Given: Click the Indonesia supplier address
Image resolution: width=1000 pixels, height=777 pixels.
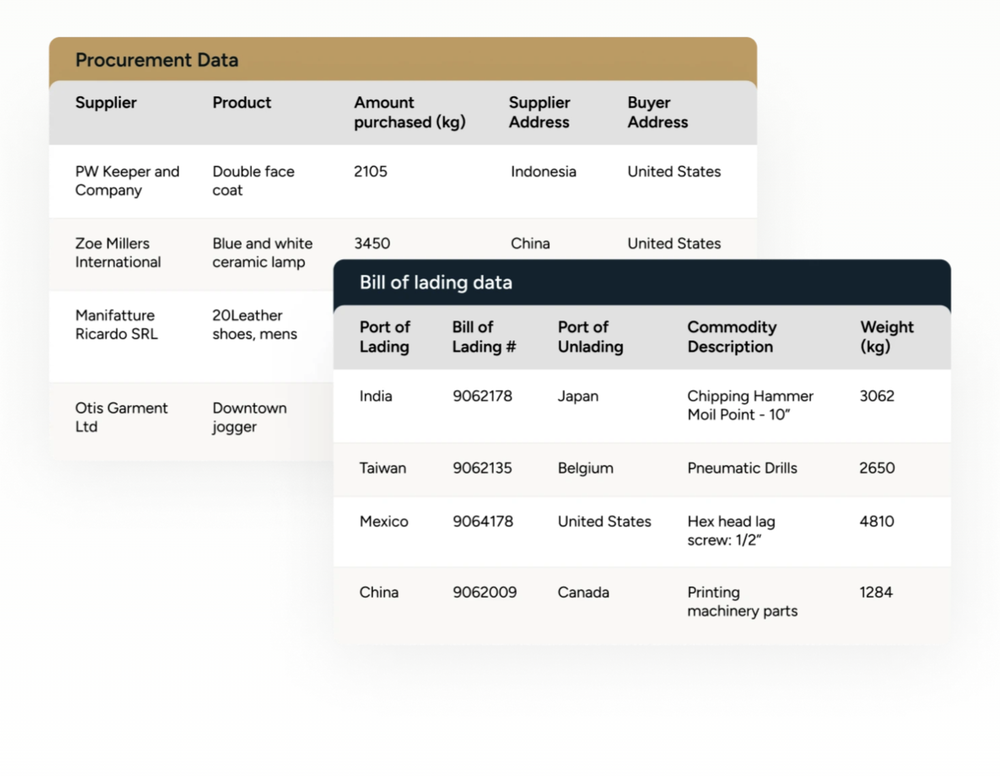Looking at the screenshot, I should click(543, 172).
